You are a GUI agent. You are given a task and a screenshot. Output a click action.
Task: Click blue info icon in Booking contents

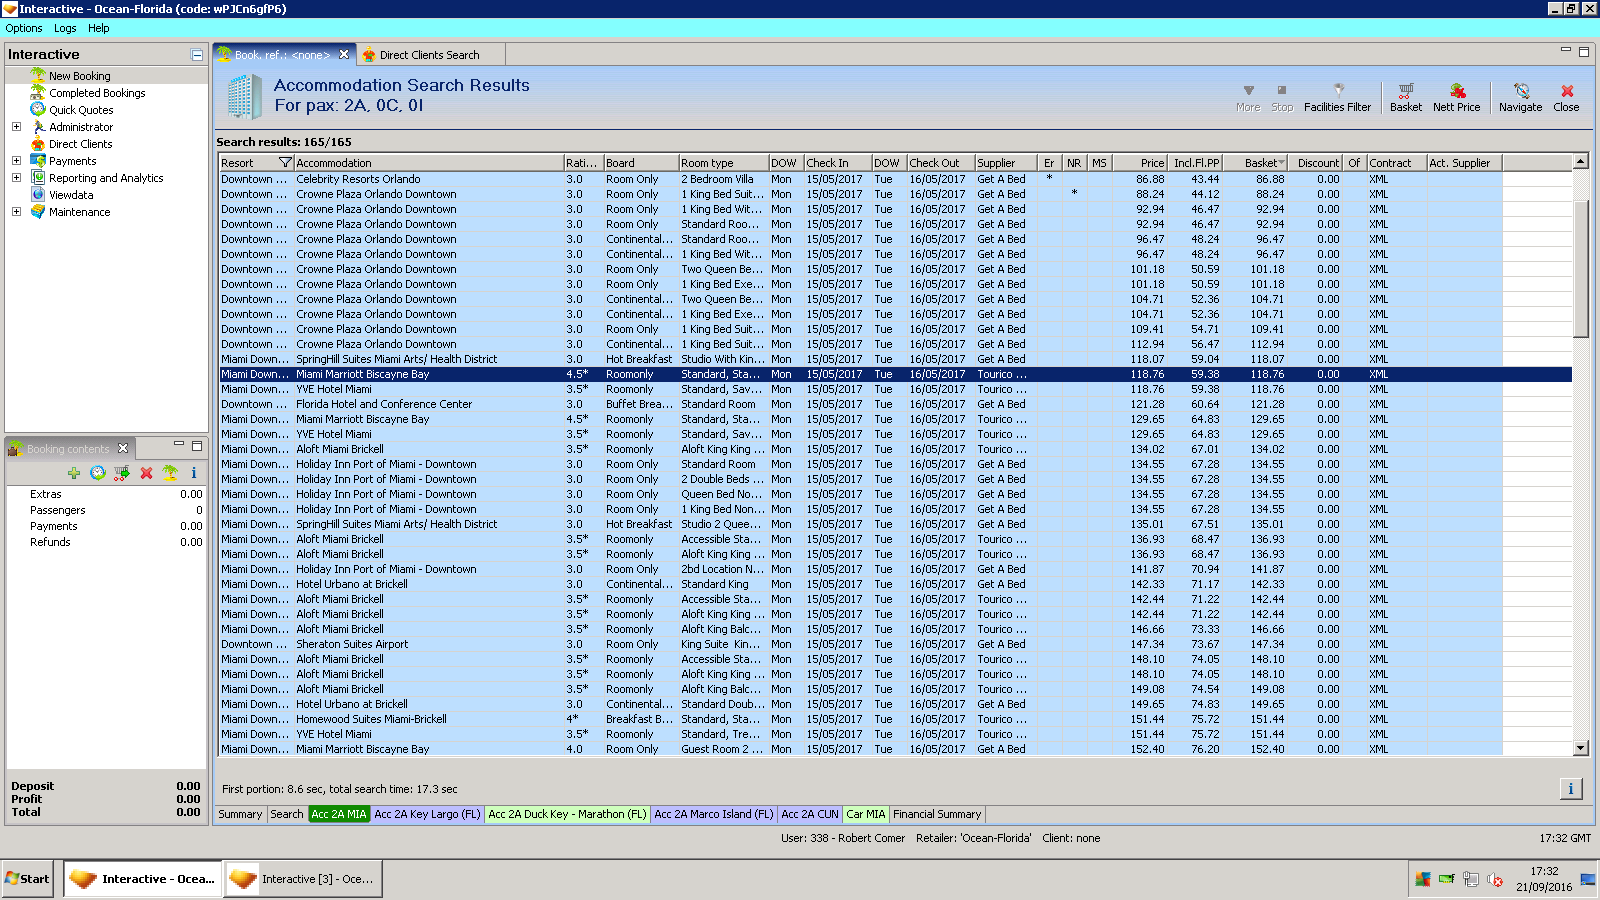click(194, 473)
